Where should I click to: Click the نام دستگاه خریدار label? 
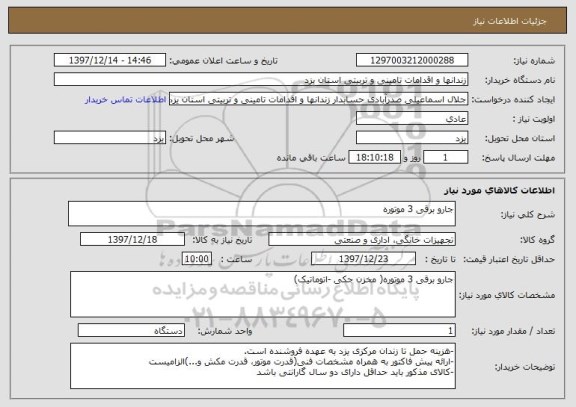[520, 80]
